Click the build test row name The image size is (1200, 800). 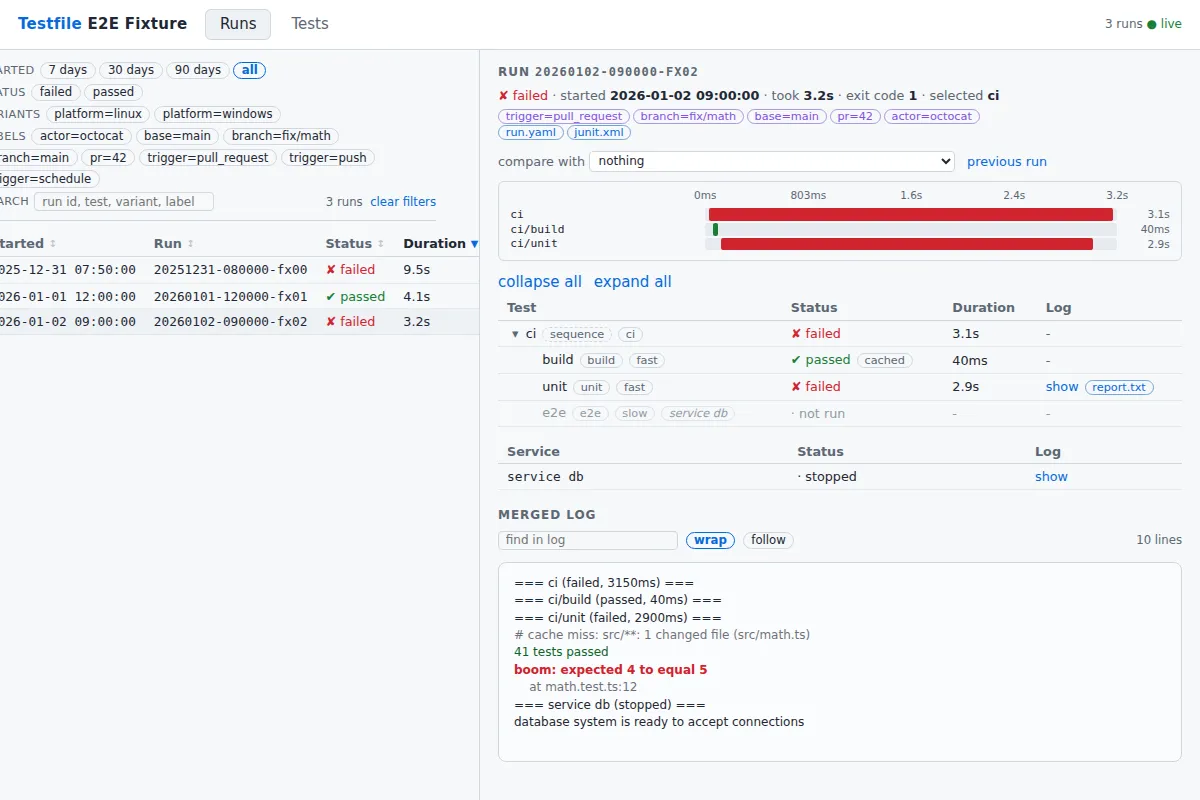[558, 360]
